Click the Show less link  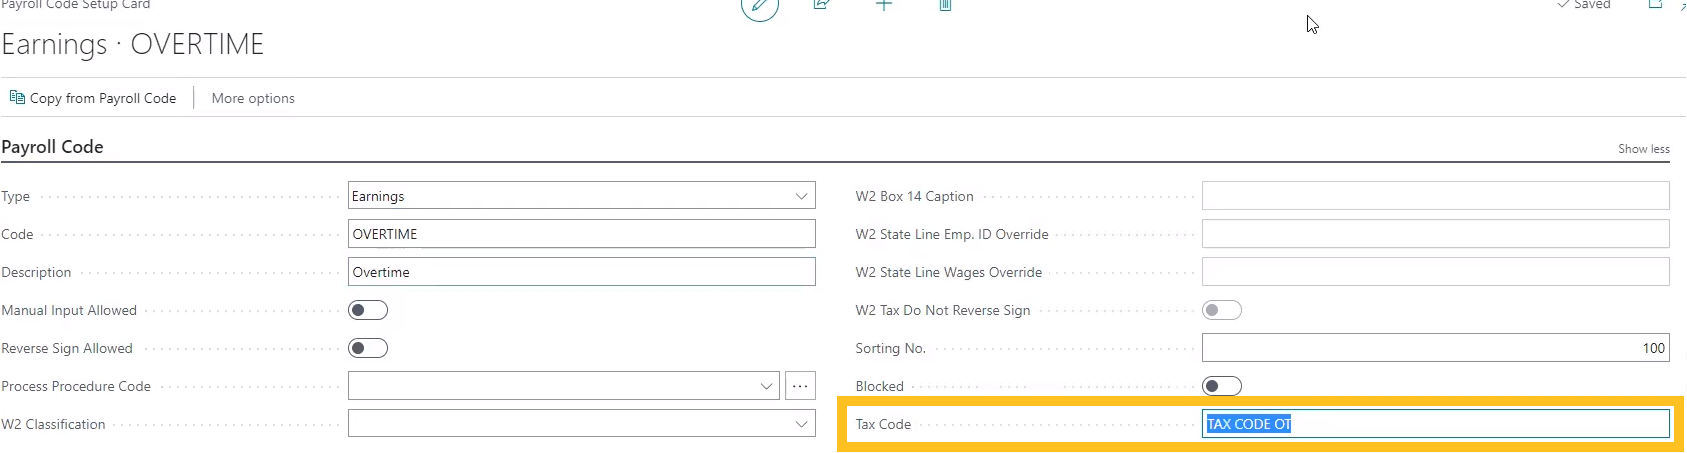[1643, 149]
